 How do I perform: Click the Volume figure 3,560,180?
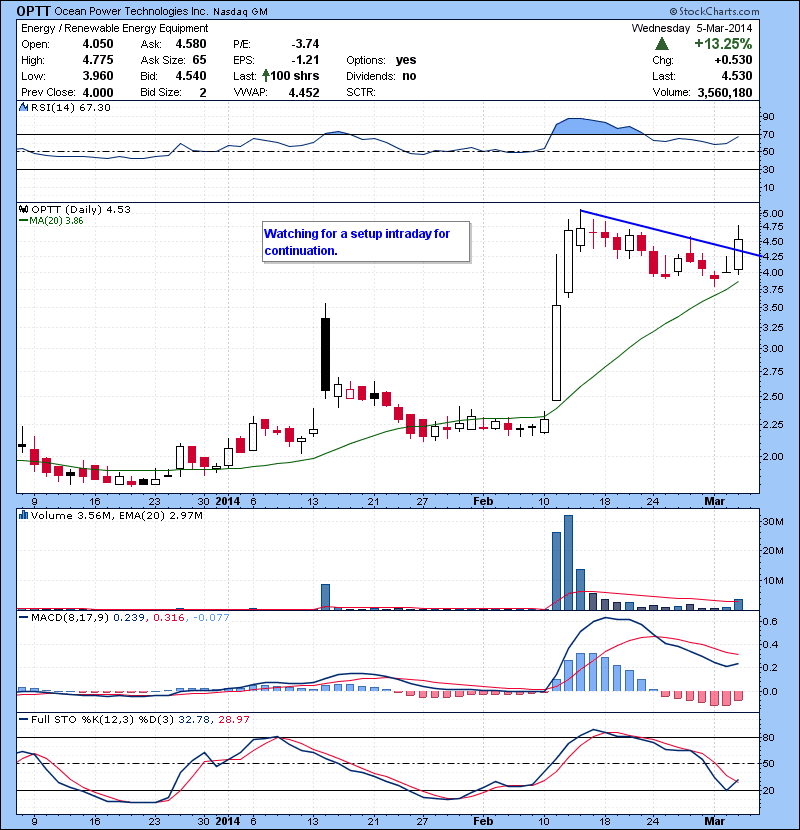[725, 93]
